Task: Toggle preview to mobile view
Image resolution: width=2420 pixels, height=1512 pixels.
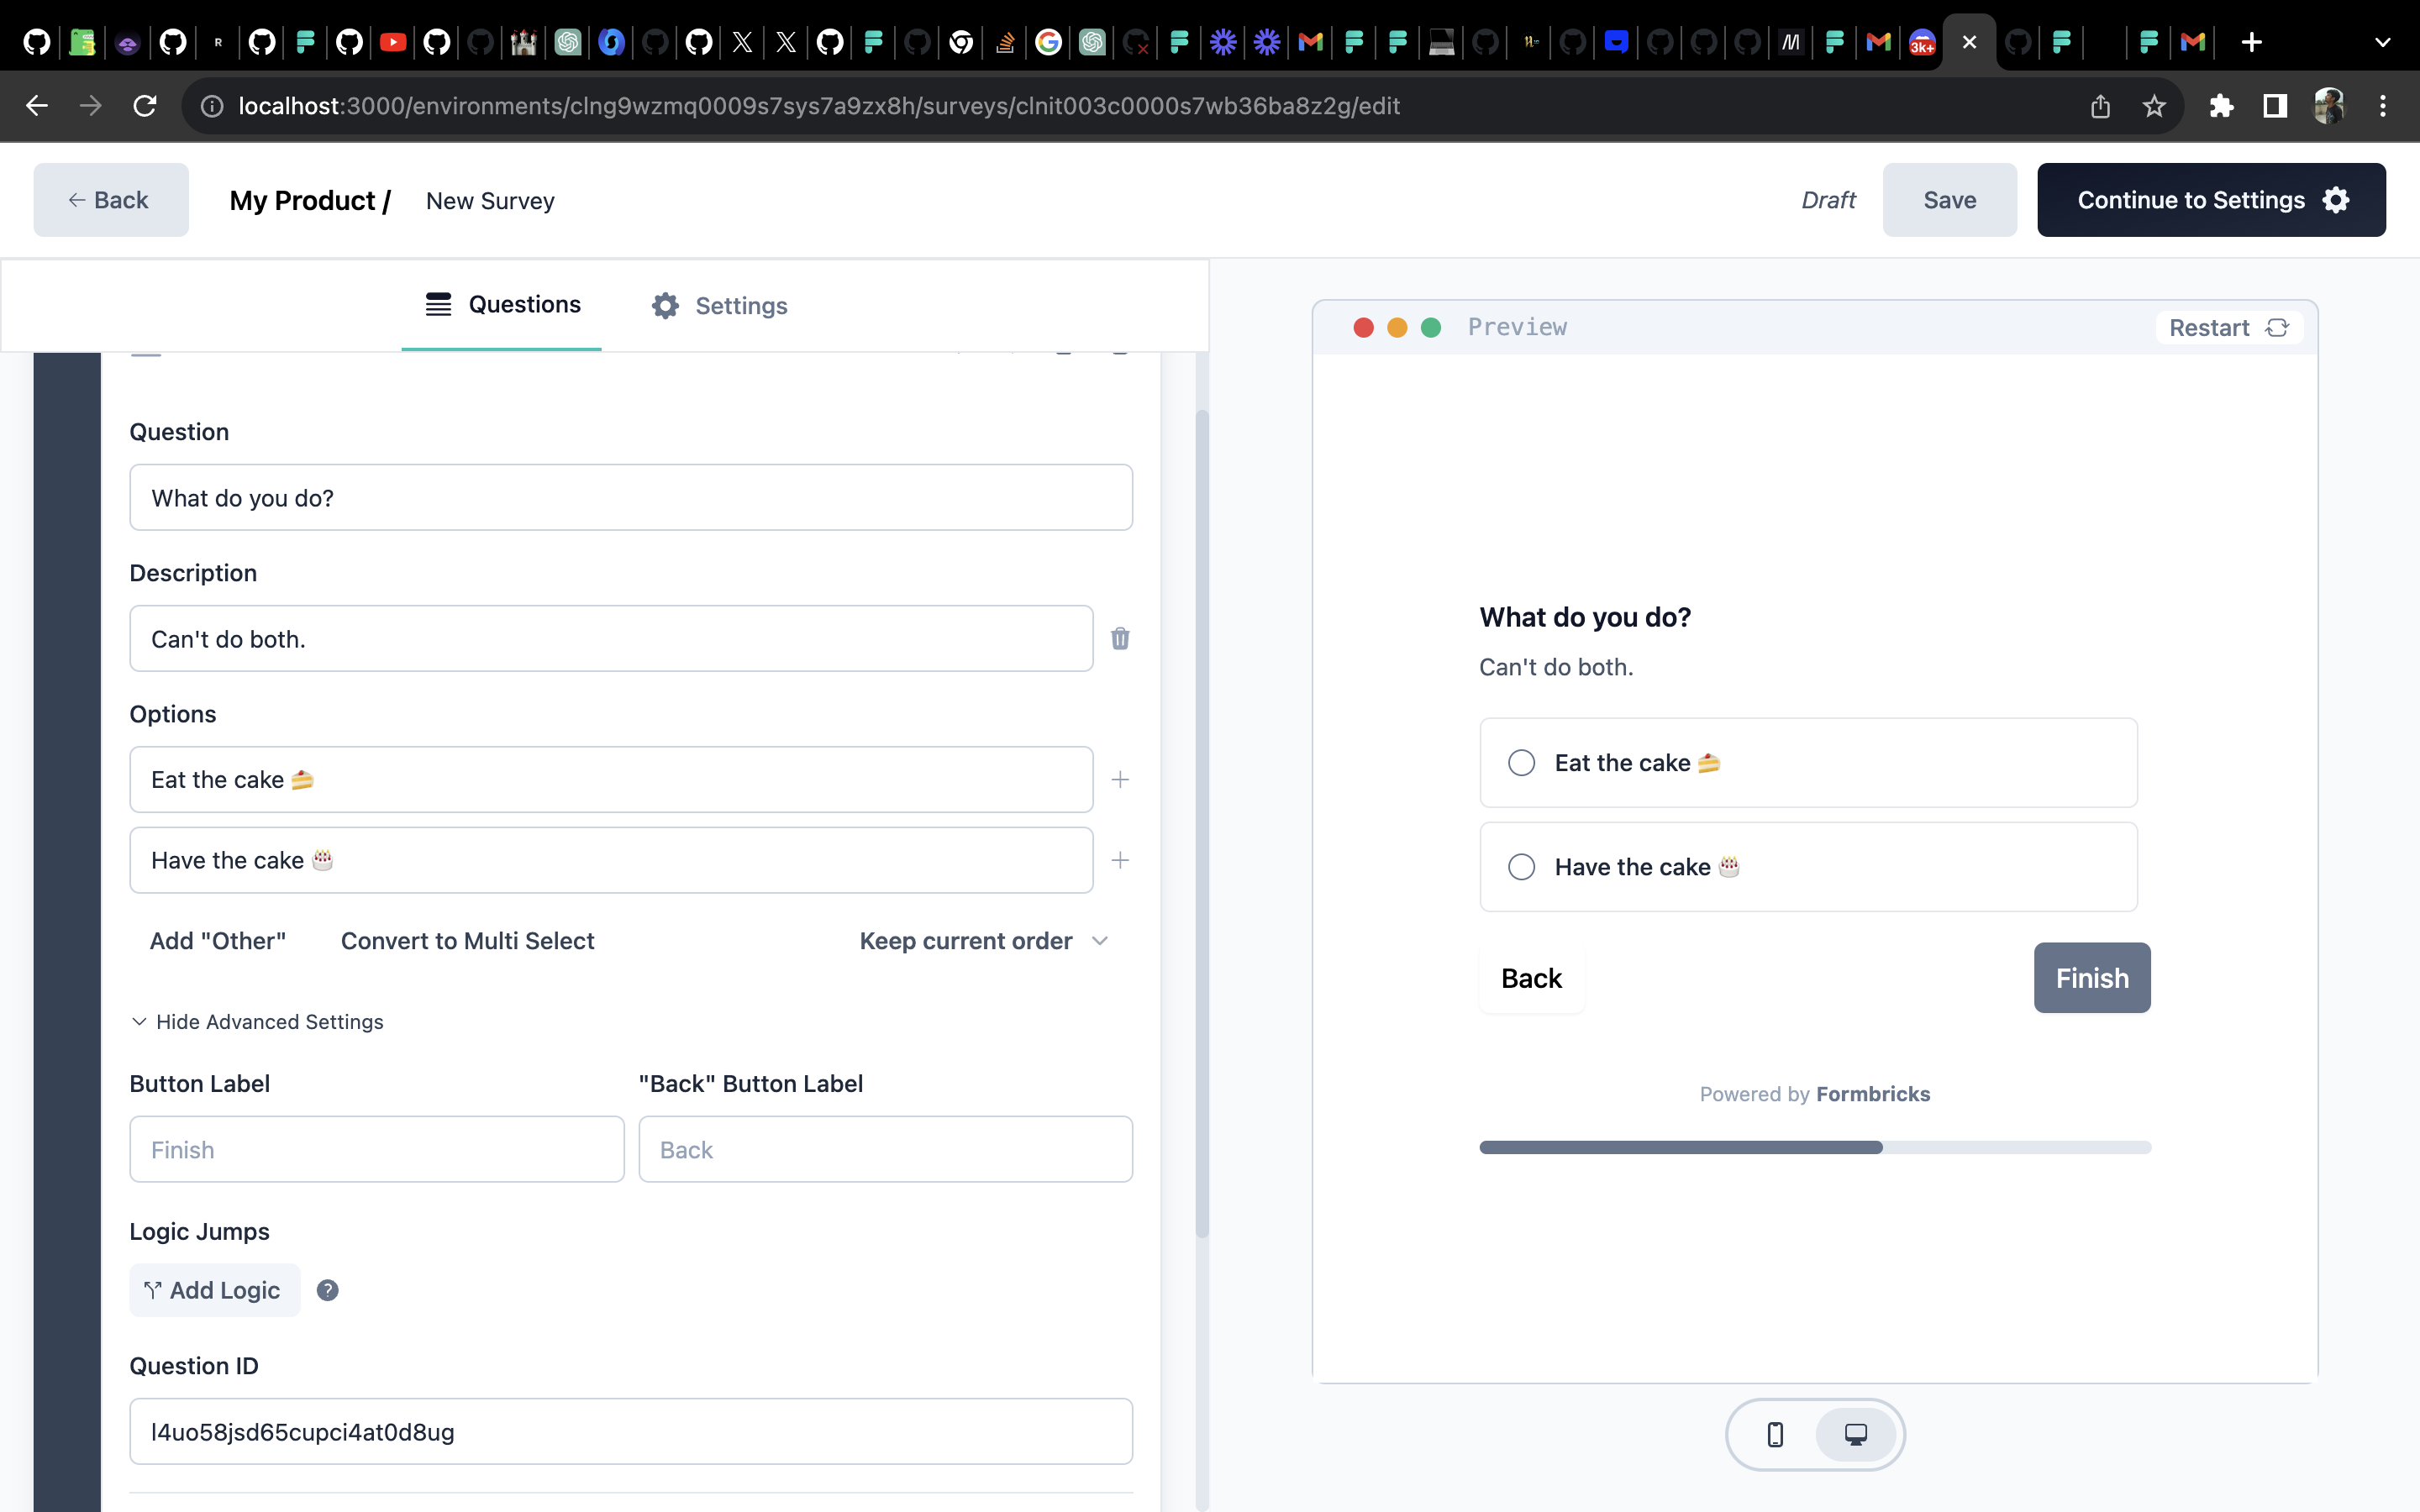Action: [1775, 1434]
